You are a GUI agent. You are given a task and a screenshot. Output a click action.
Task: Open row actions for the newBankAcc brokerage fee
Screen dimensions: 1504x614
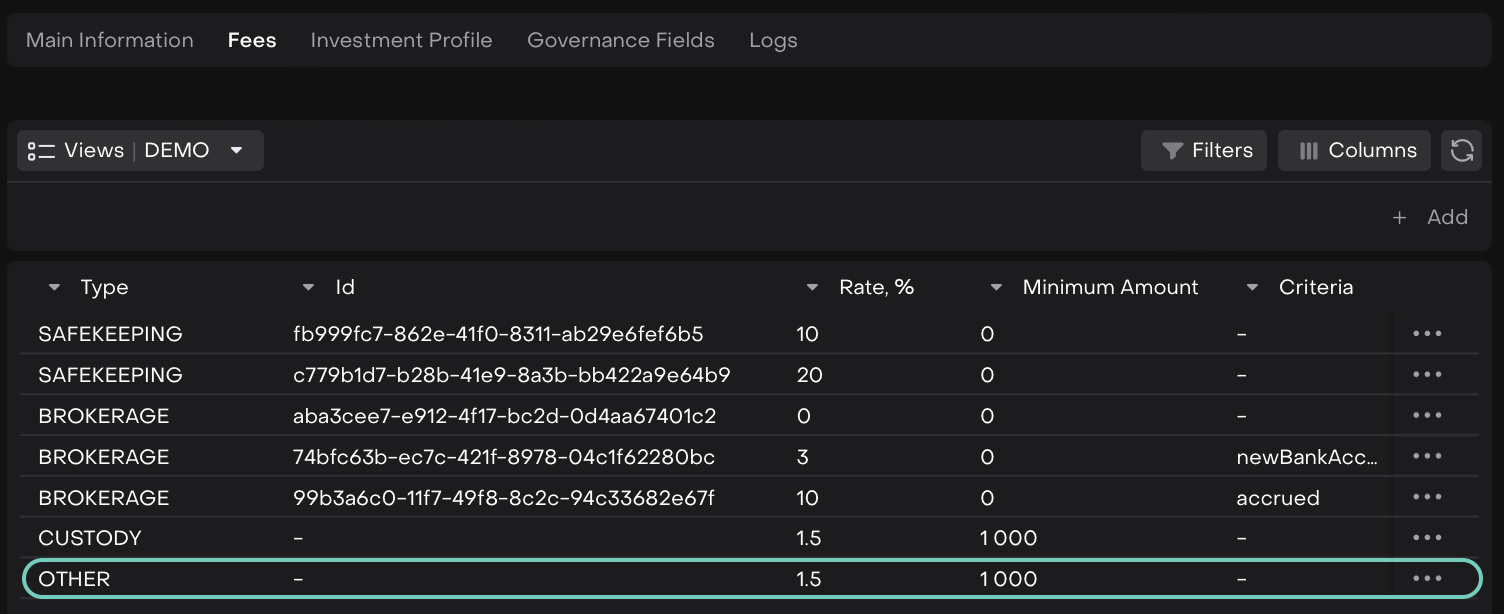click(x=1427, y=457)
